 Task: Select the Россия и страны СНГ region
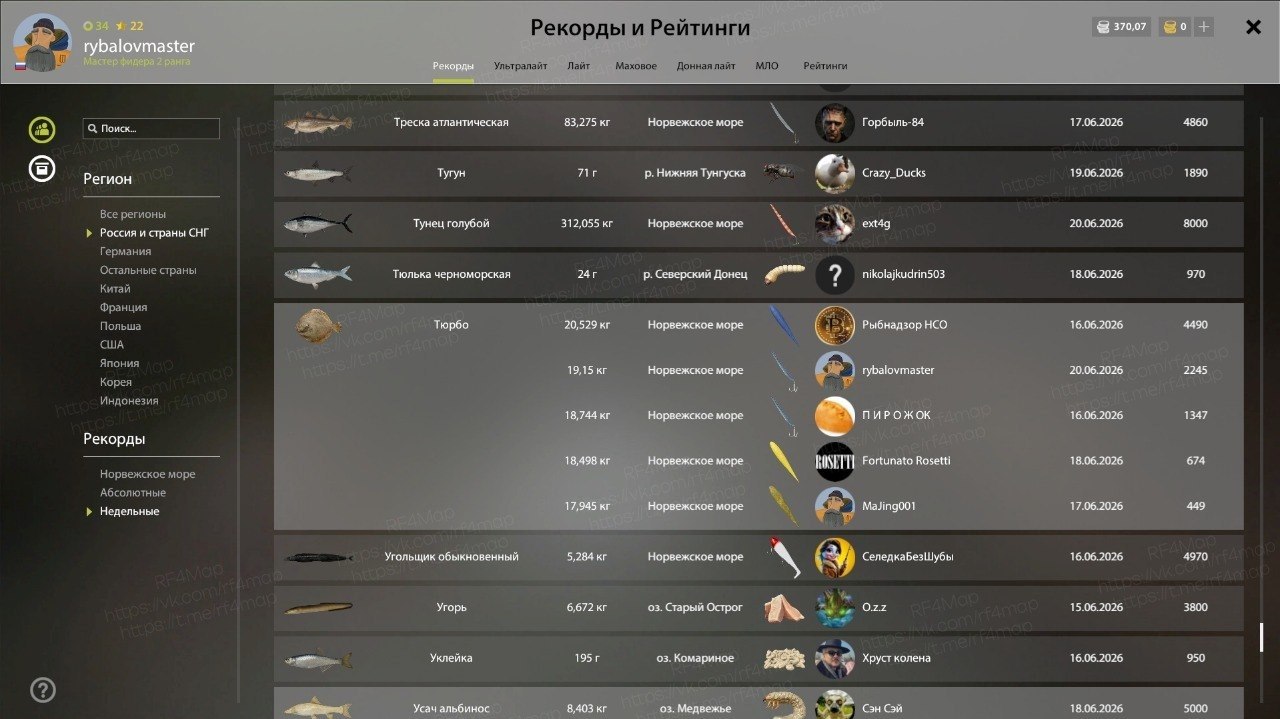154,233
